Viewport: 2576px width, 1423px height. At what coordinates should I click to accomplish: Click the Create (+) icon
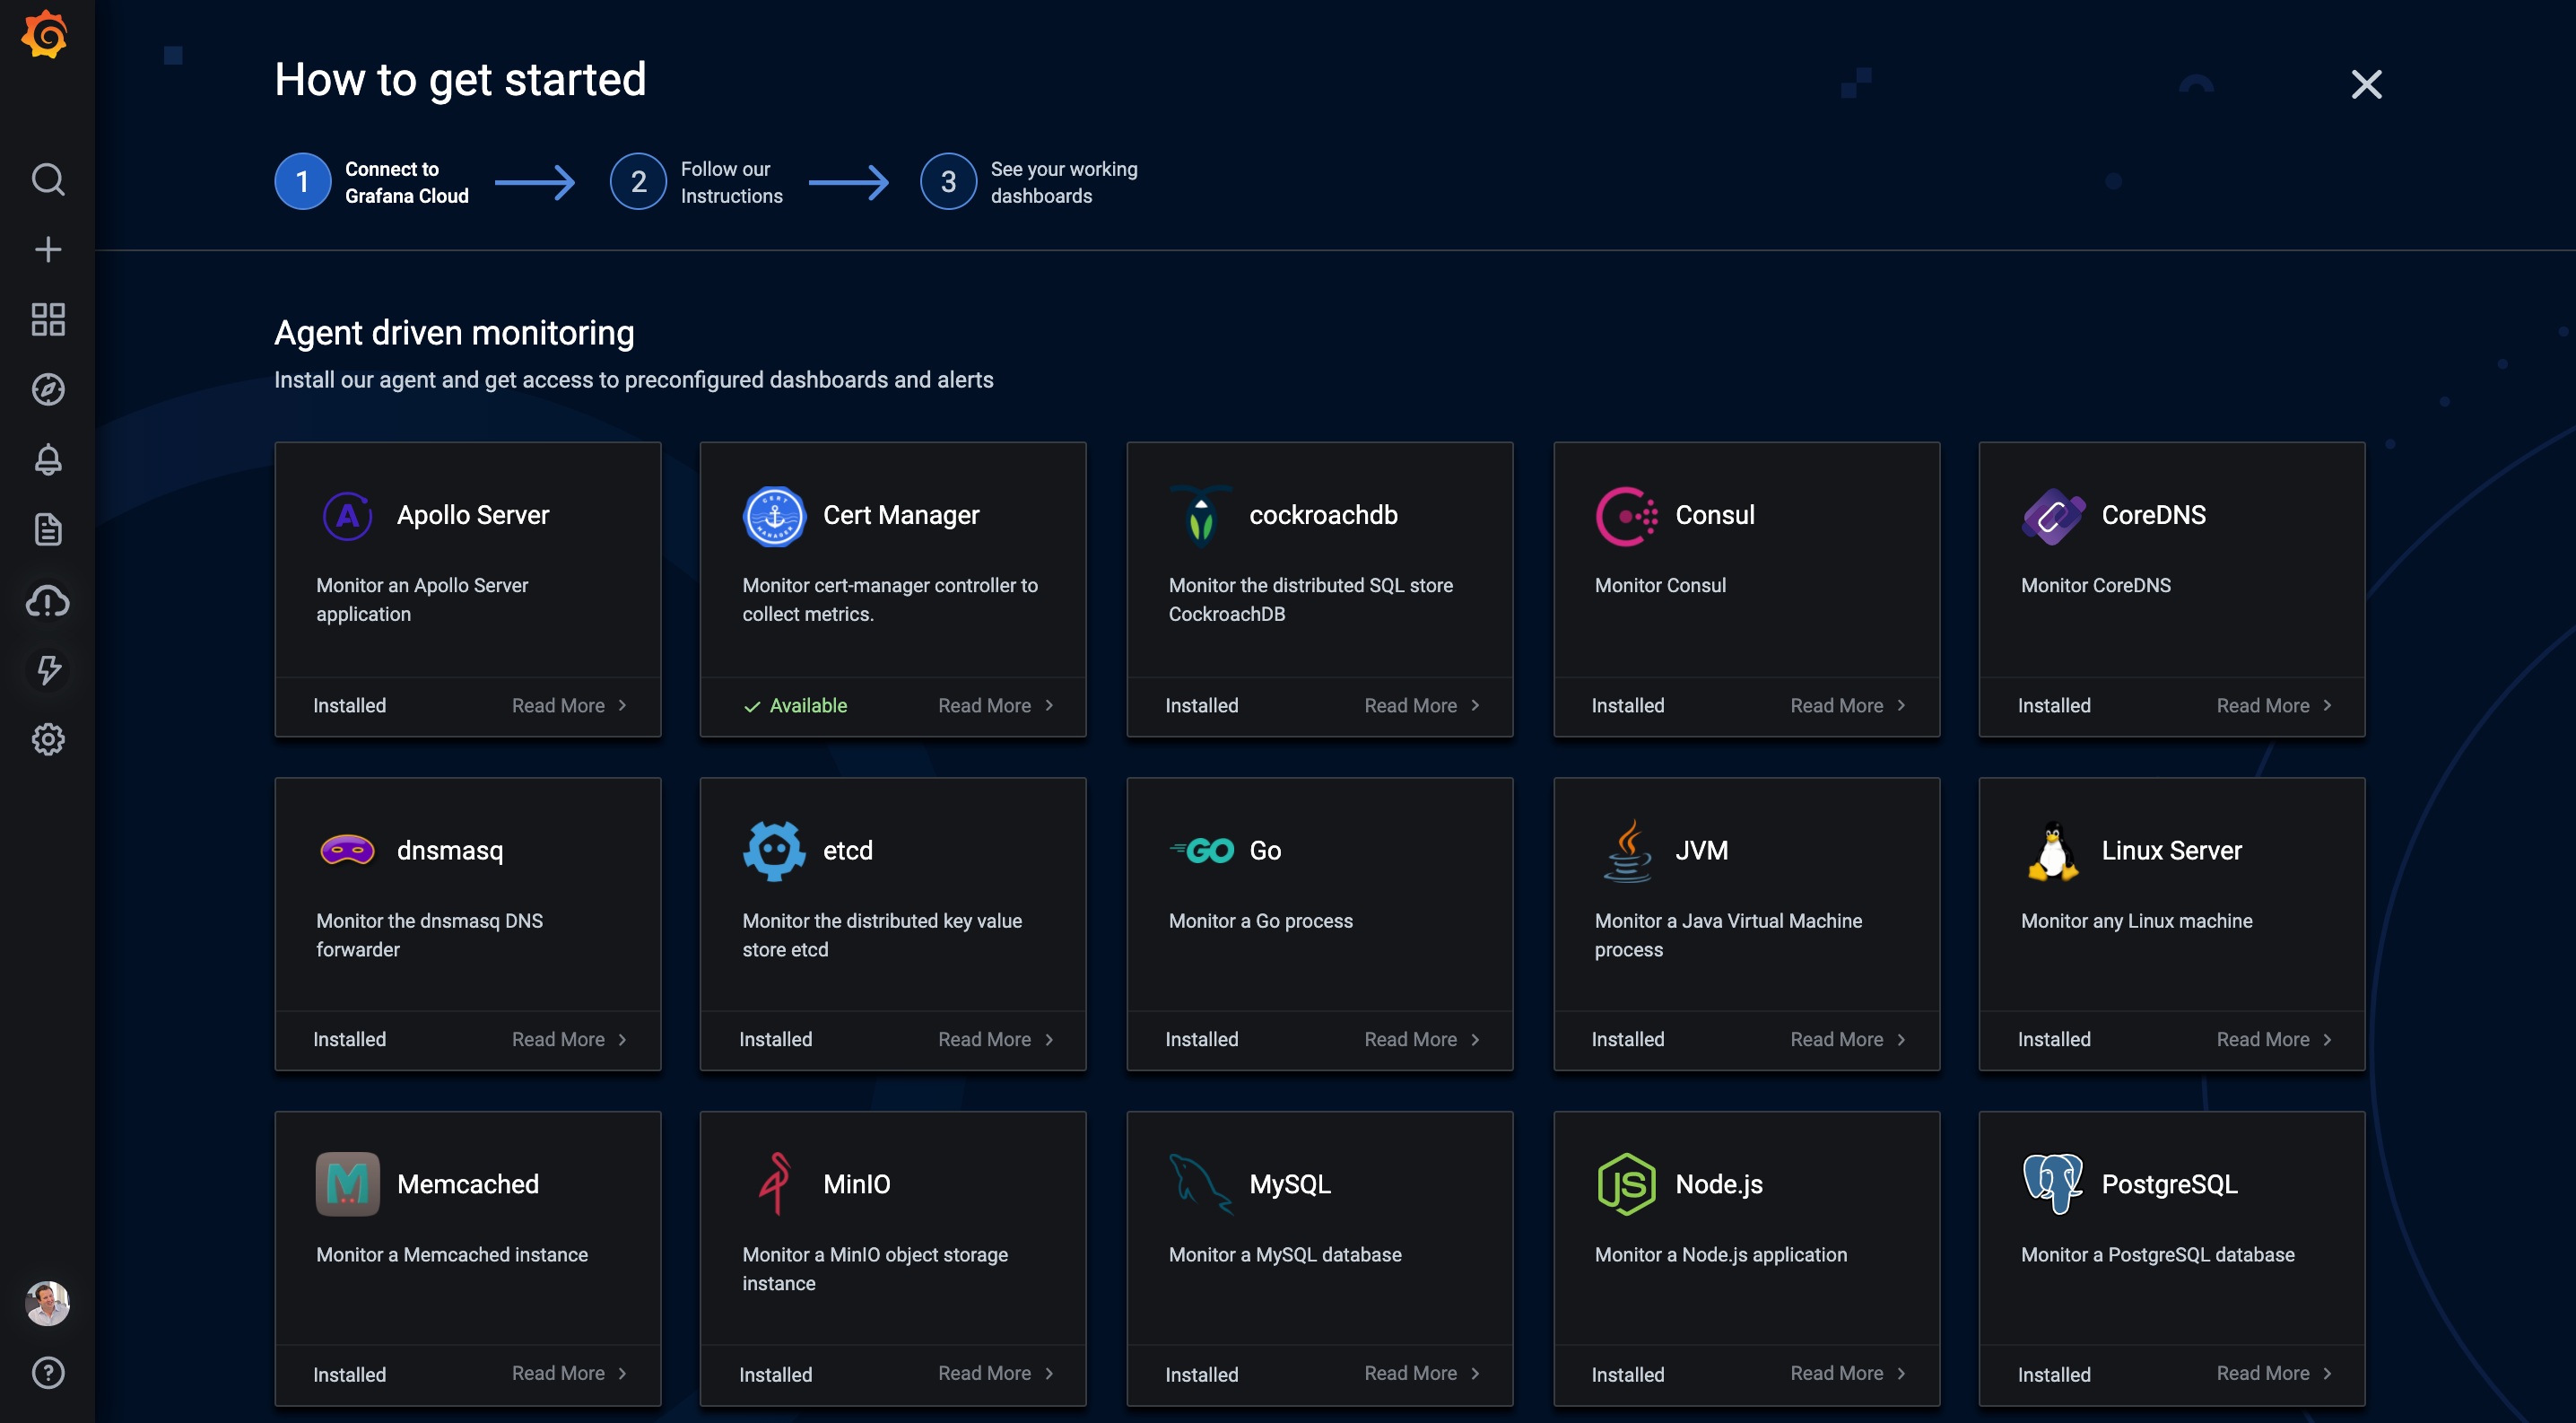click(x=47, y=249)
